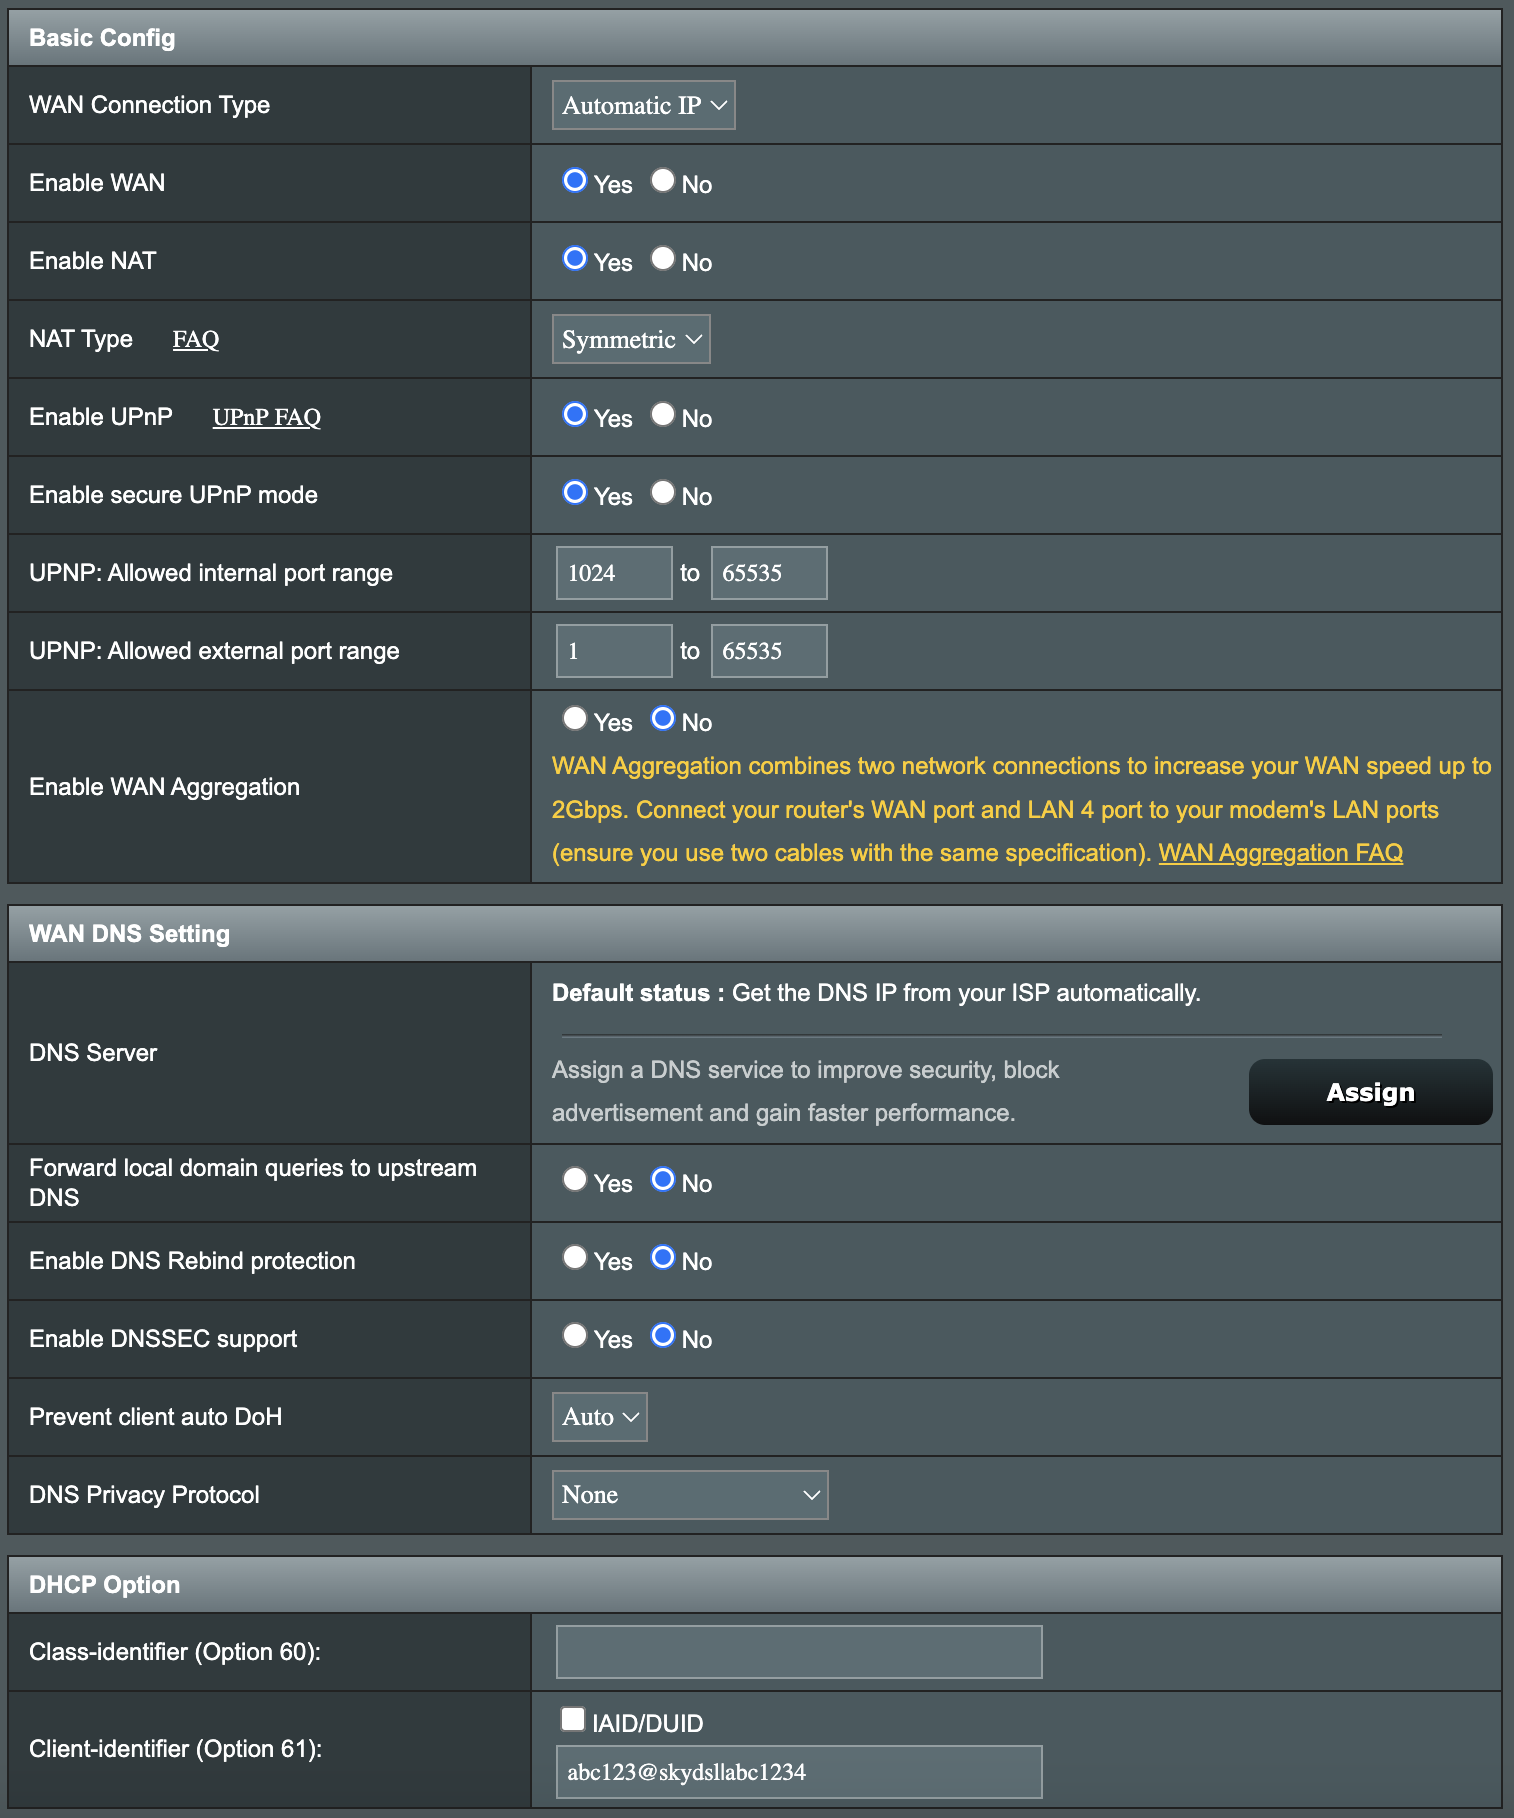Expand the NAT Type Symmetric dropdown
The height and width of the screenshot is (1818, 1514).
click(x=631, y=339)
